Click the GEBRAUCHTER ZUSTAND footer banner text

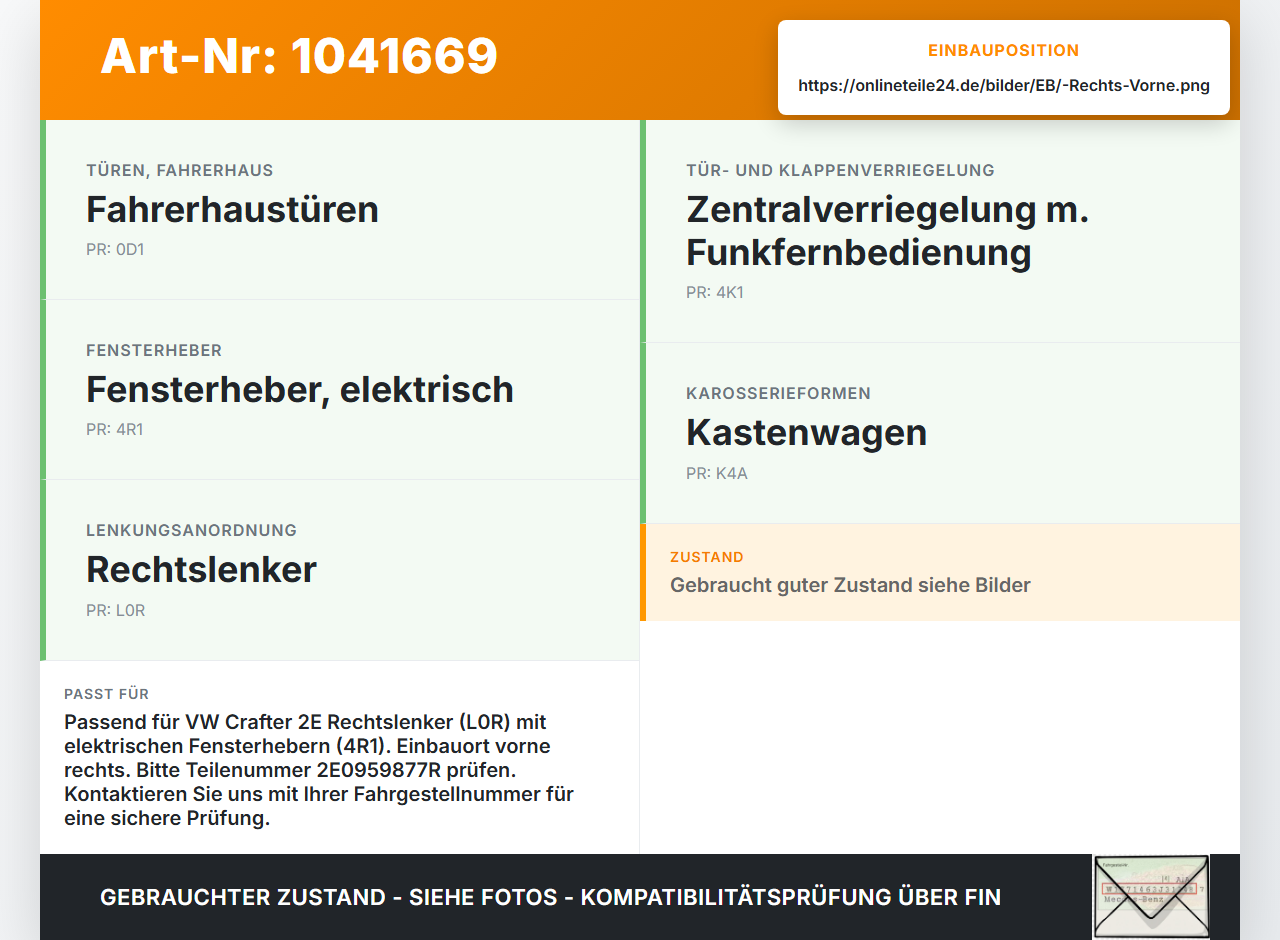pyautogui.click(x=550, y=897)
